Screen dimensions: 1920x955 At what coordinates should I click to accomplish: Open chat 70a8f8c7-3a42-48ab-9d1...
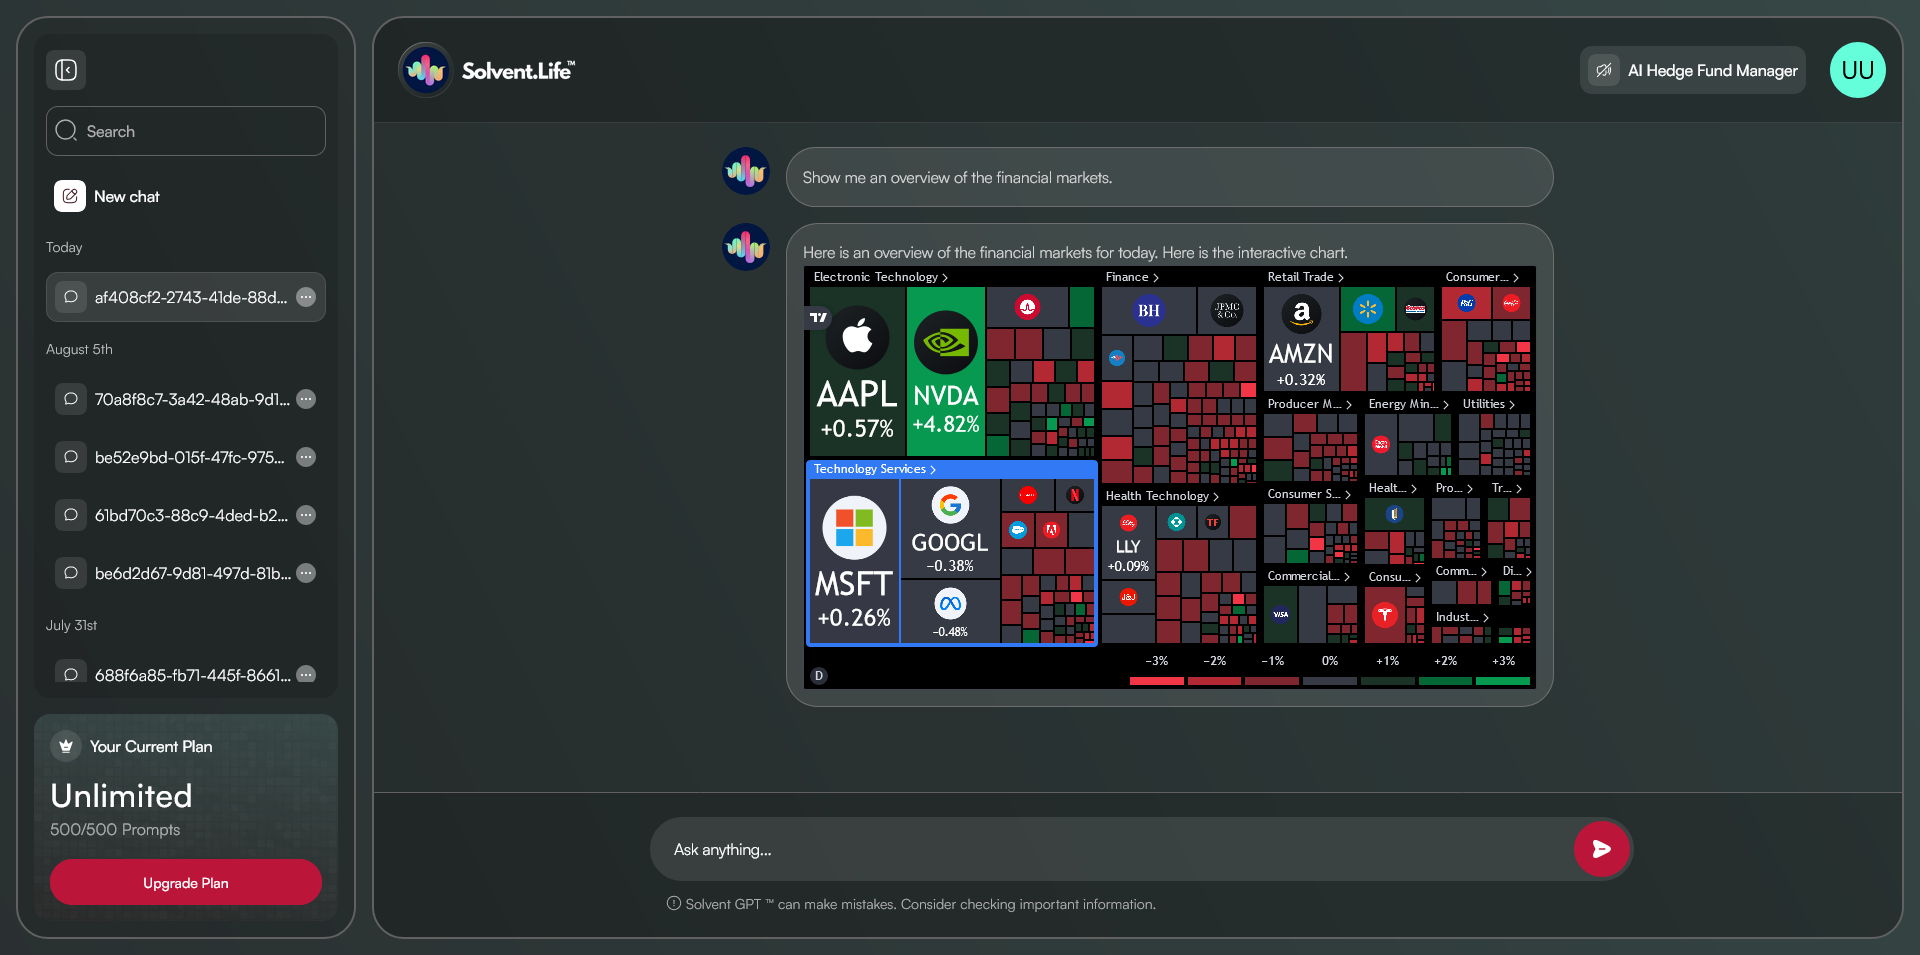pyautogui.click(x=186, y=399)
